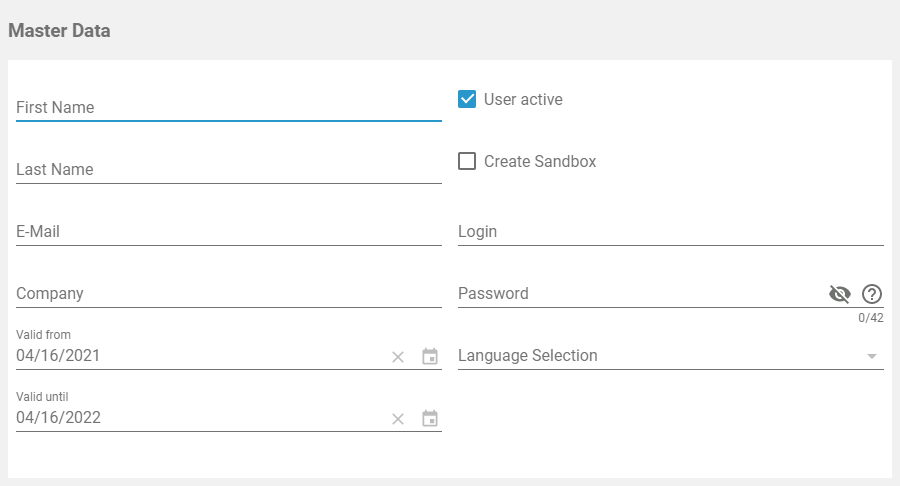900x486 pixels.
Task: Focus the Login input field
Action: [x=670, y=231]
